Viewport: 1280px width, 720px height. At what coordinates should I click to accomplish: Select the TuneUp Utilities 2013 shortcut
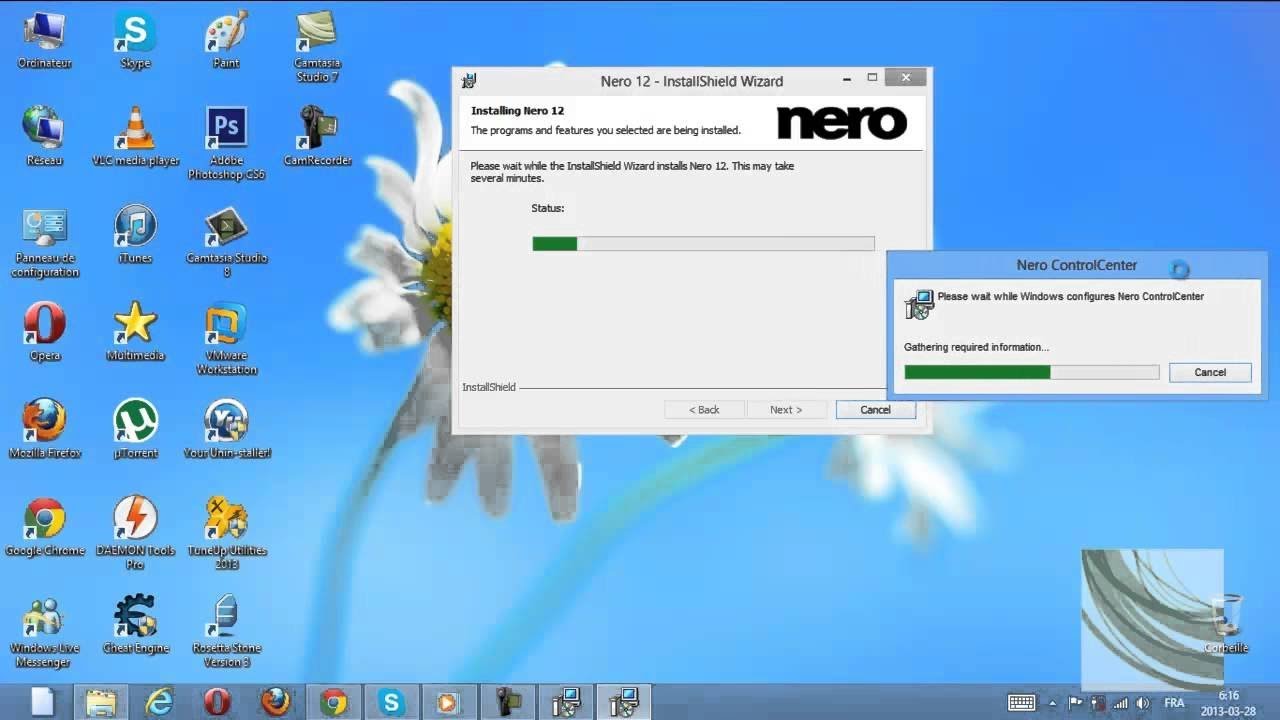226,534
